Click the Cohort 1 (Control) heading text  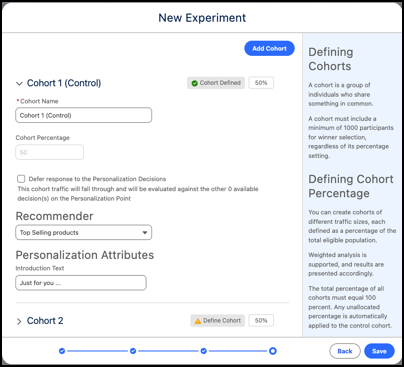[x=64, y=83]
